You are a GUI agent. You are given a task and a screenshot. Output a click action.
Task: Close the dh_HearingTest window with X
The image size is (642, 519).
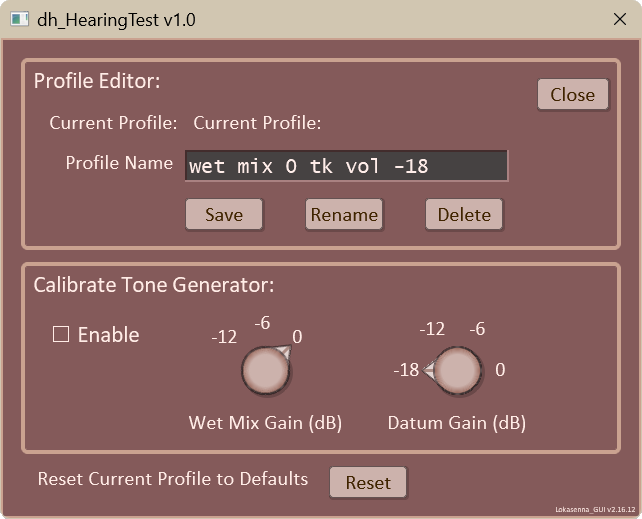[619, 19]
